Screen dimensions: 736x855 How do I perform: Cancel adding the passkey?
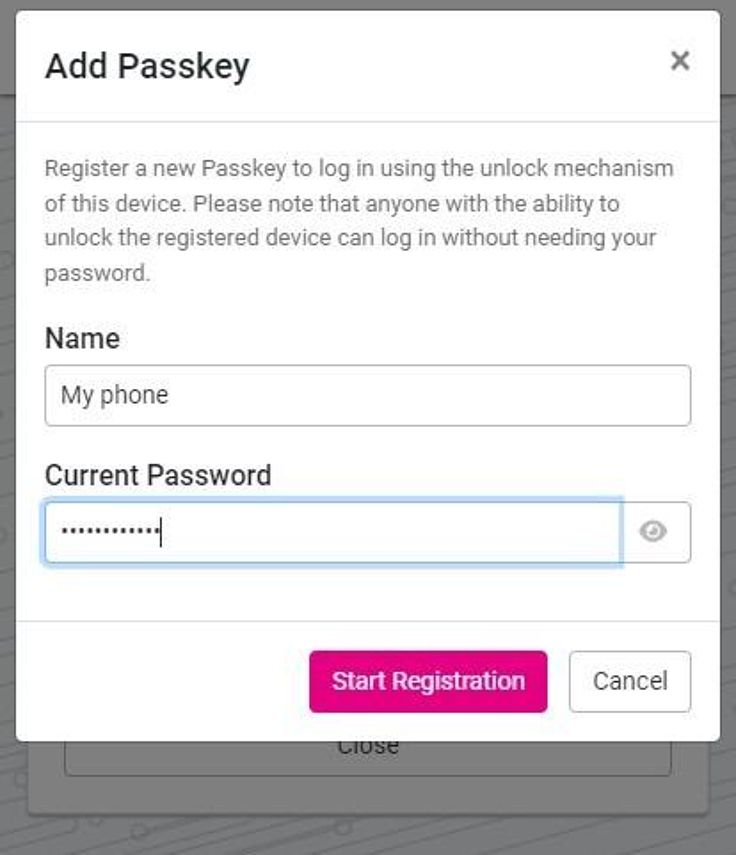tap(630, 682)
